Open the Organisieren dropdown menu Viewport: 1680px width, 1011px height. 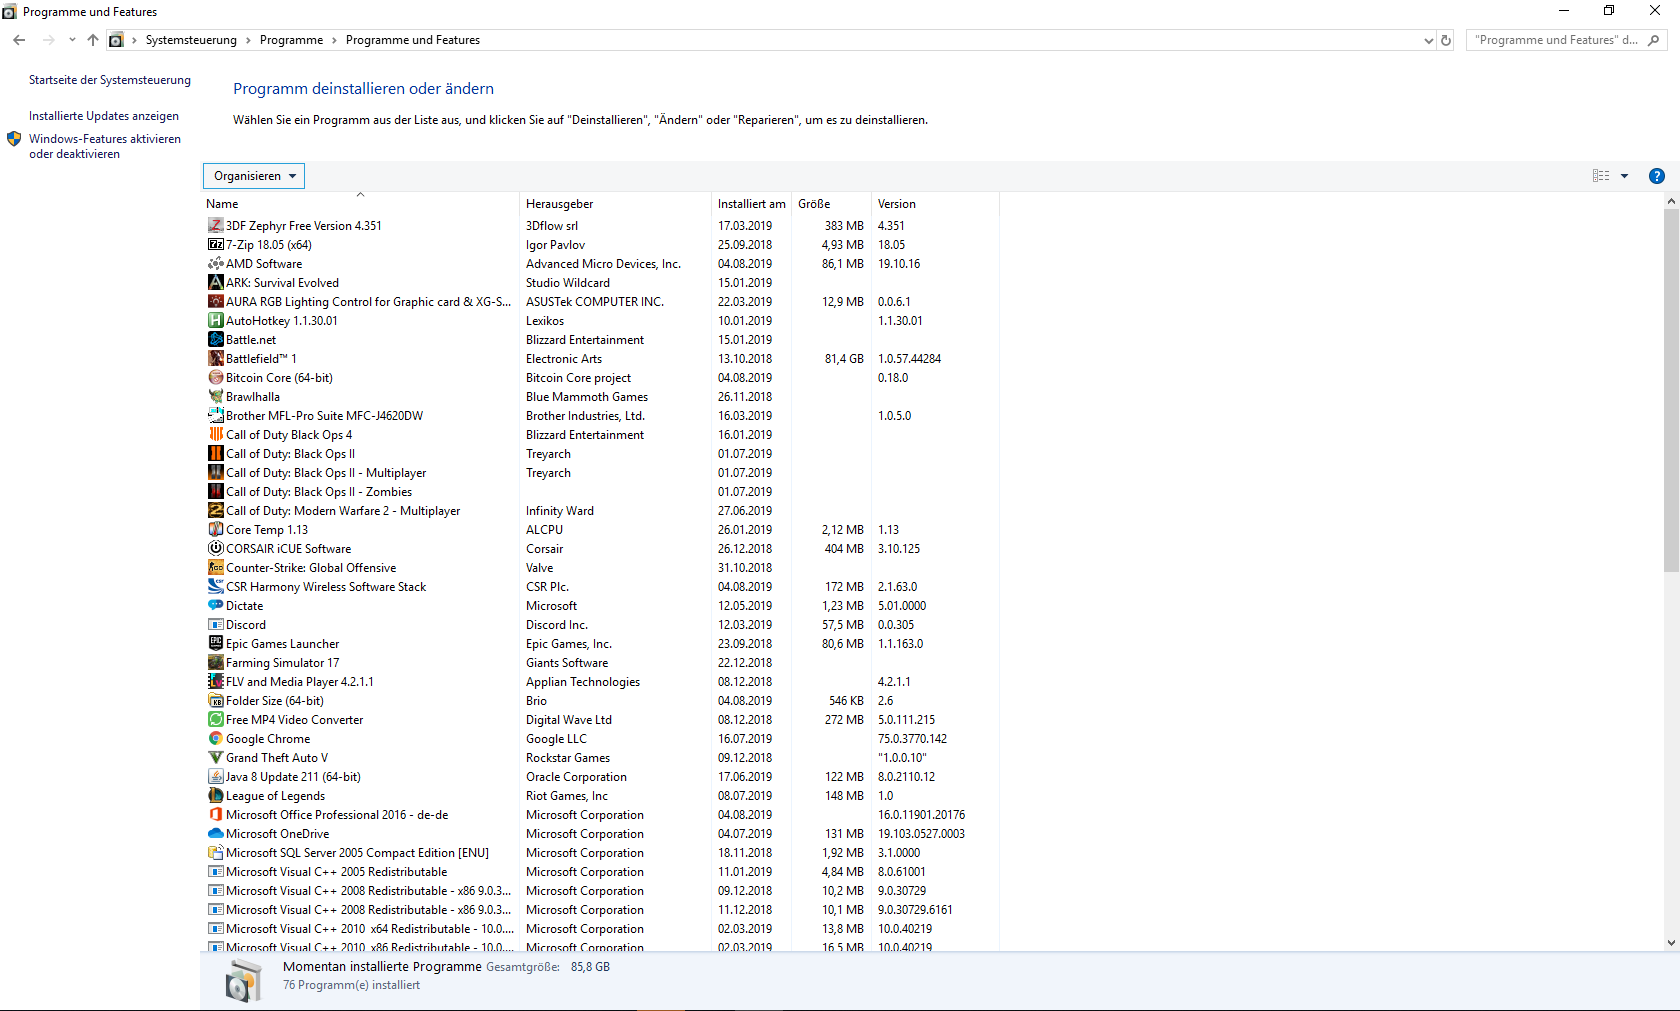point(254,176)
